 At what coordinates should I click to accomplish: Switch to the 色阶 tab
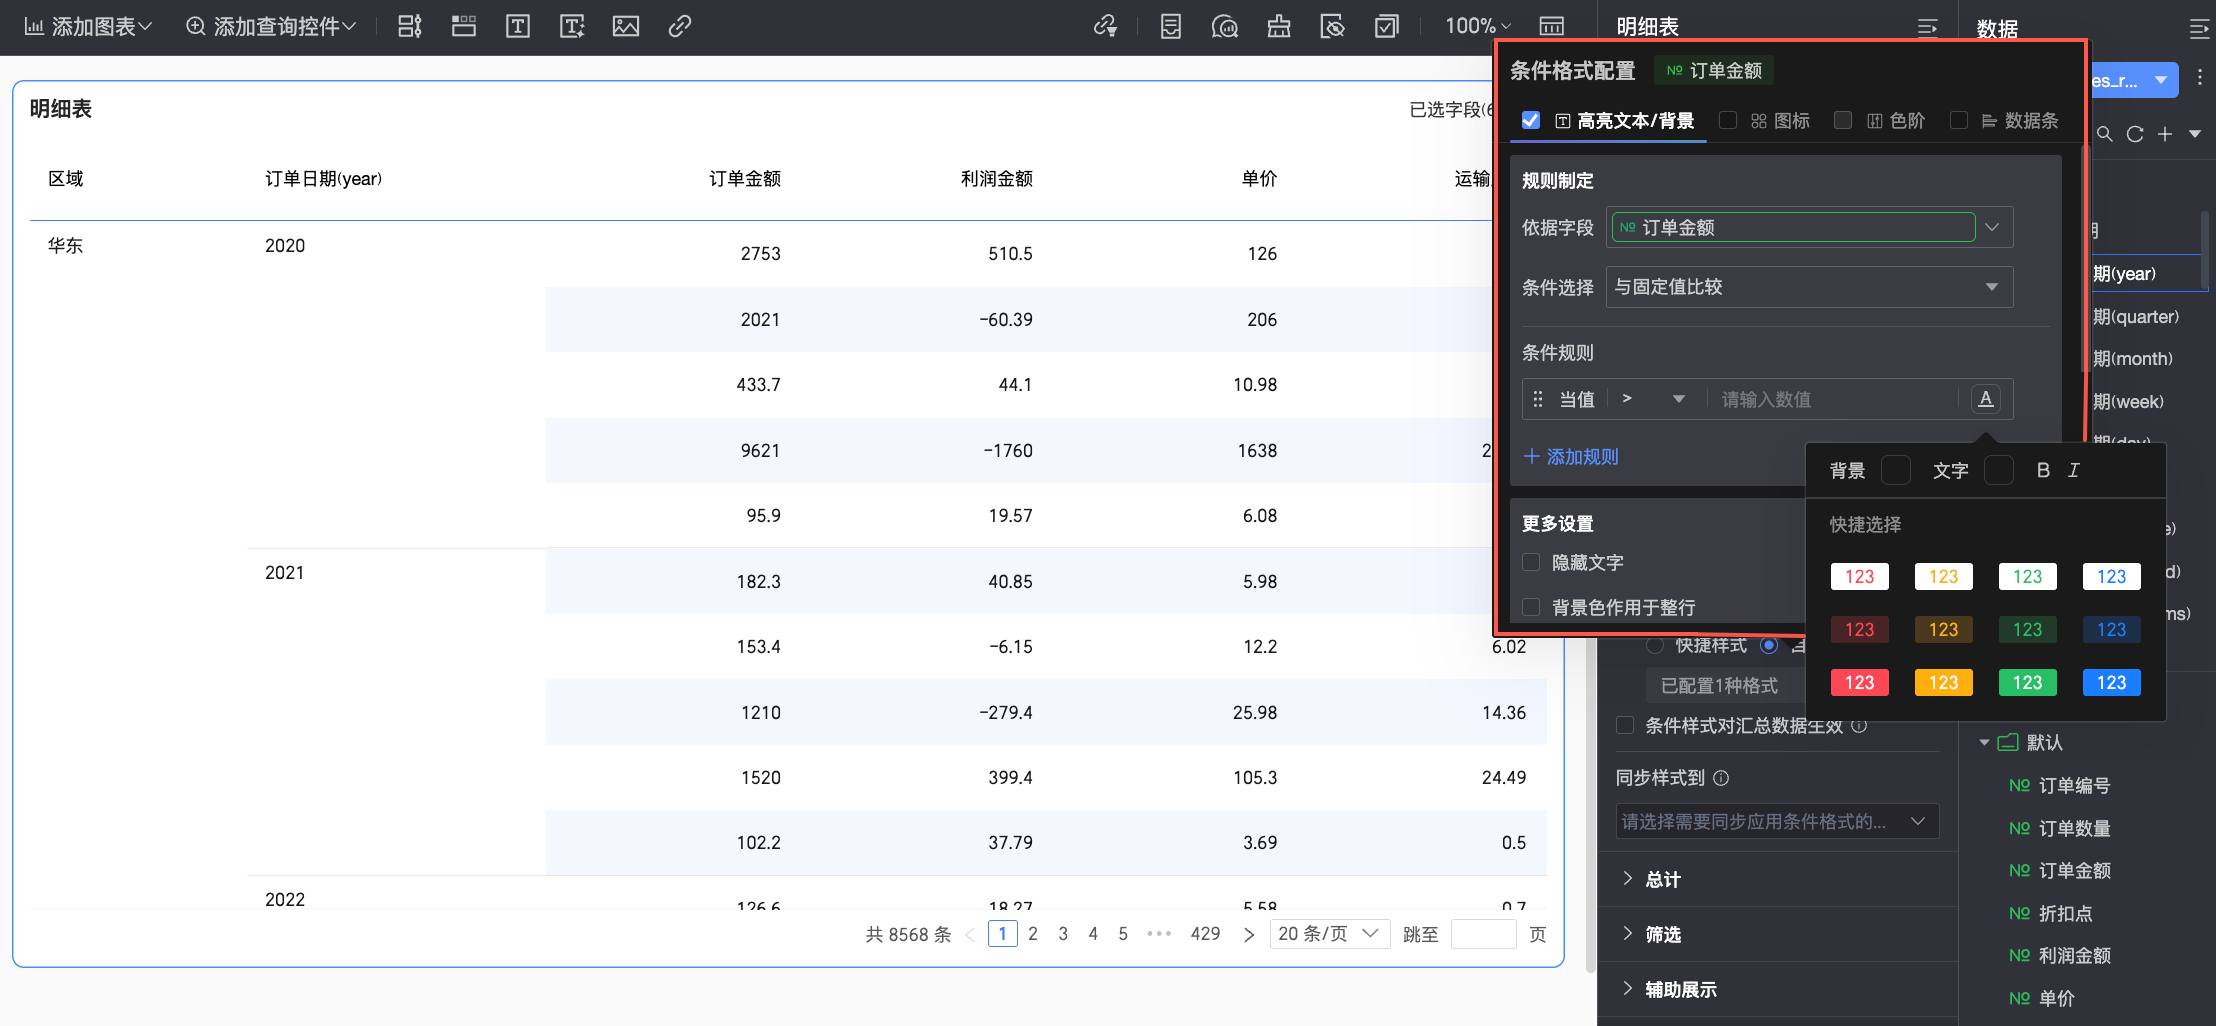1896,121
